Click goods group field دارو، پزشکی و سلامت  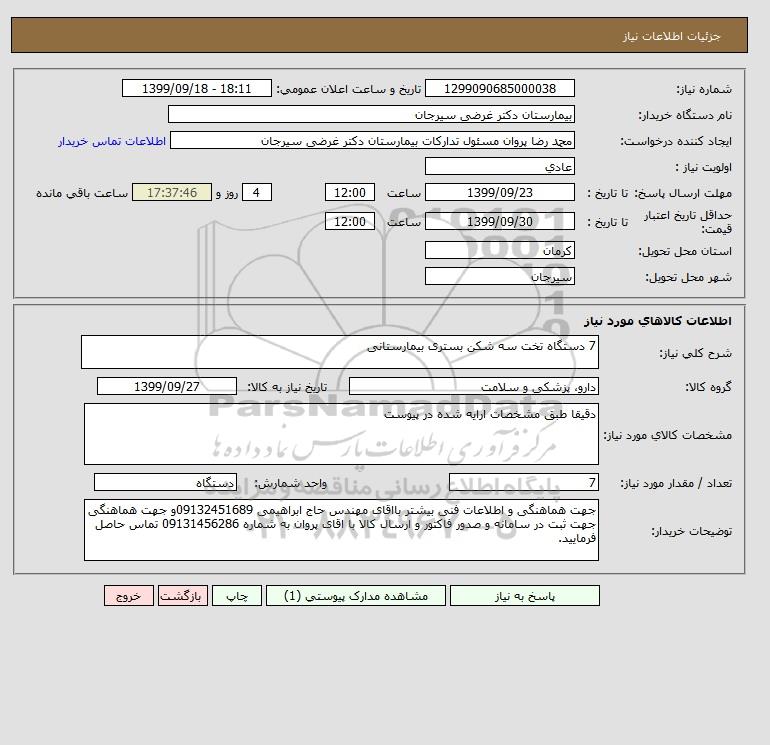(x=474, y=386)
